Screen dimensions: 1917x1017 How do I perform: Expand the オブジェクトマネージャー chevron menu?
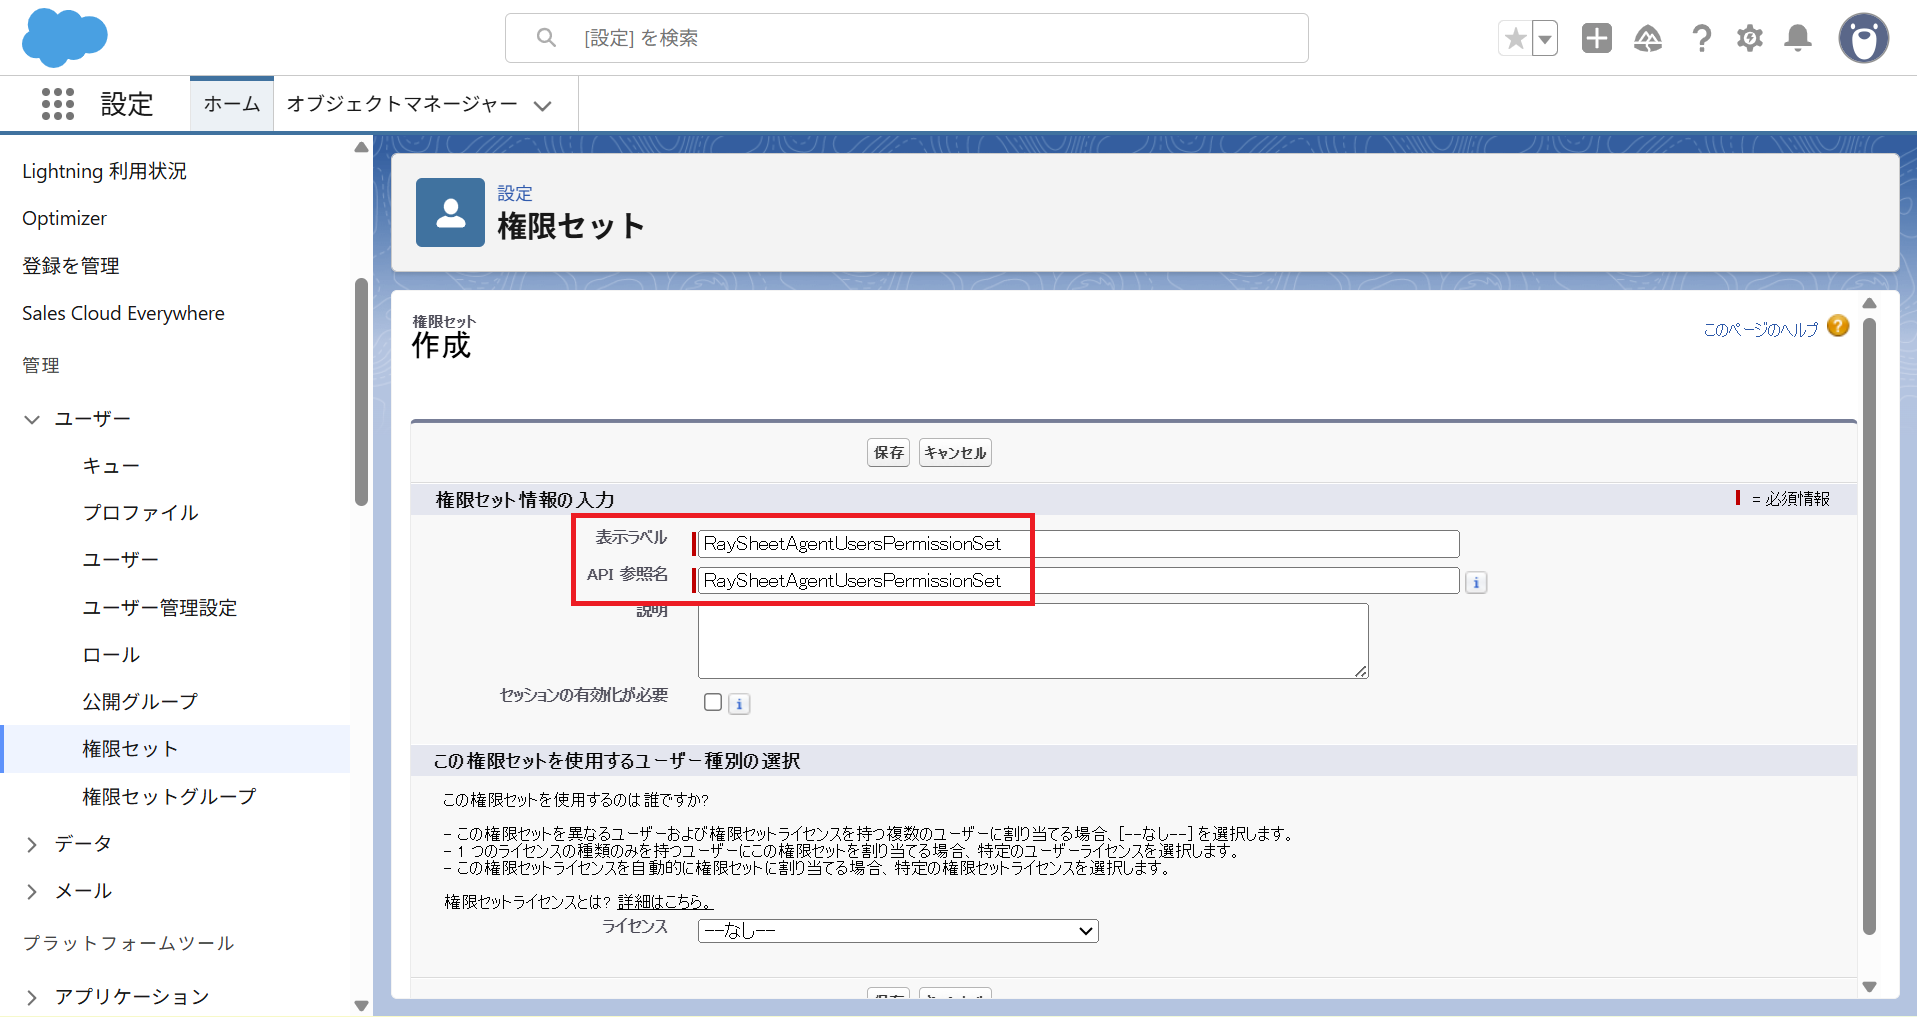(543, 106)
